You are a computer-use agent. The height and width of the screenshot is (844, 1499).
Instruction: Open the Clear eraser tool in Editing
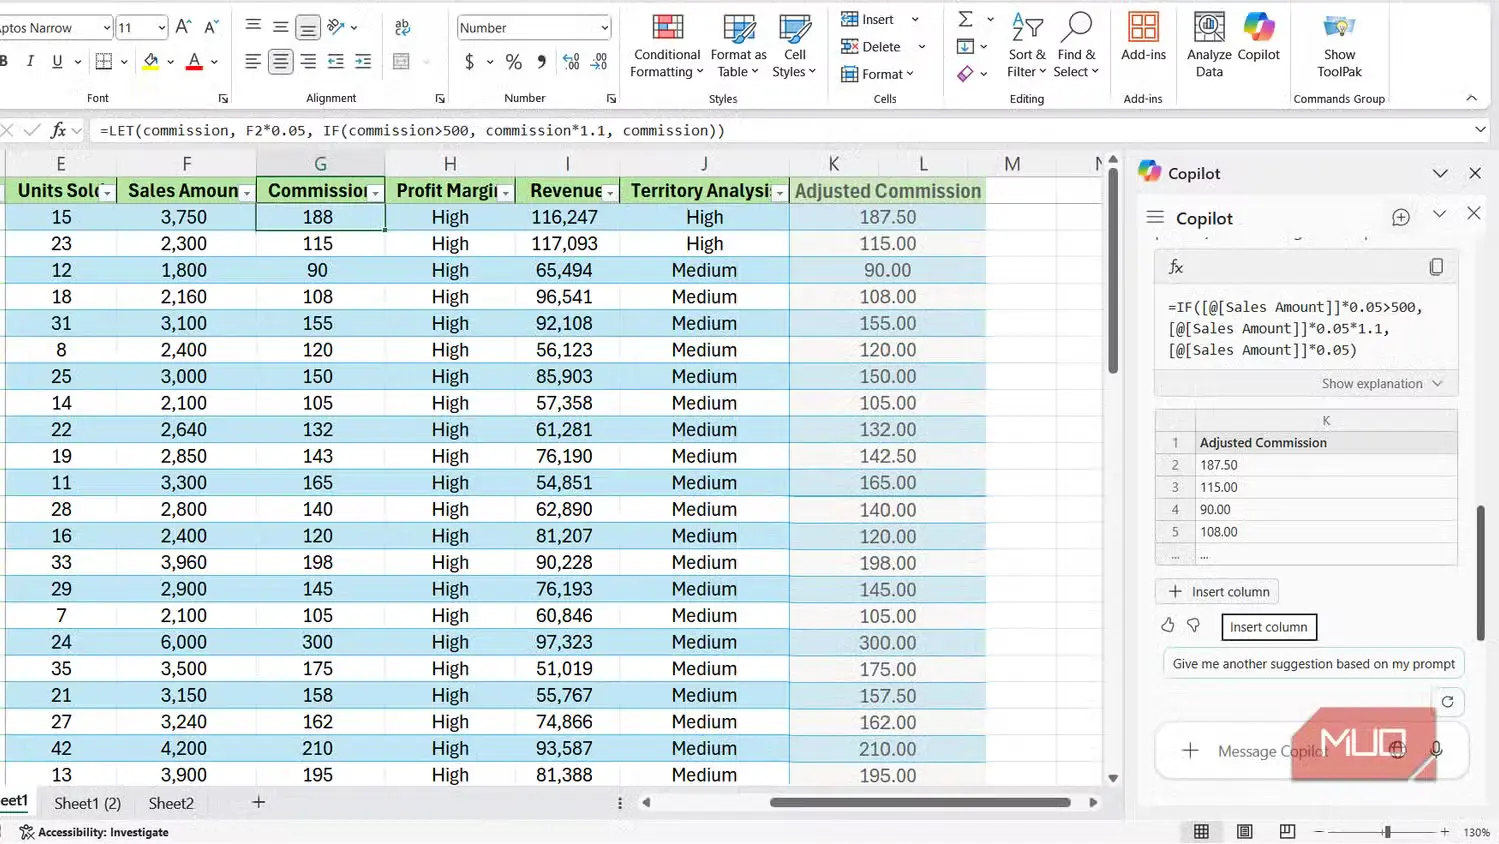[x=965, y=73]
